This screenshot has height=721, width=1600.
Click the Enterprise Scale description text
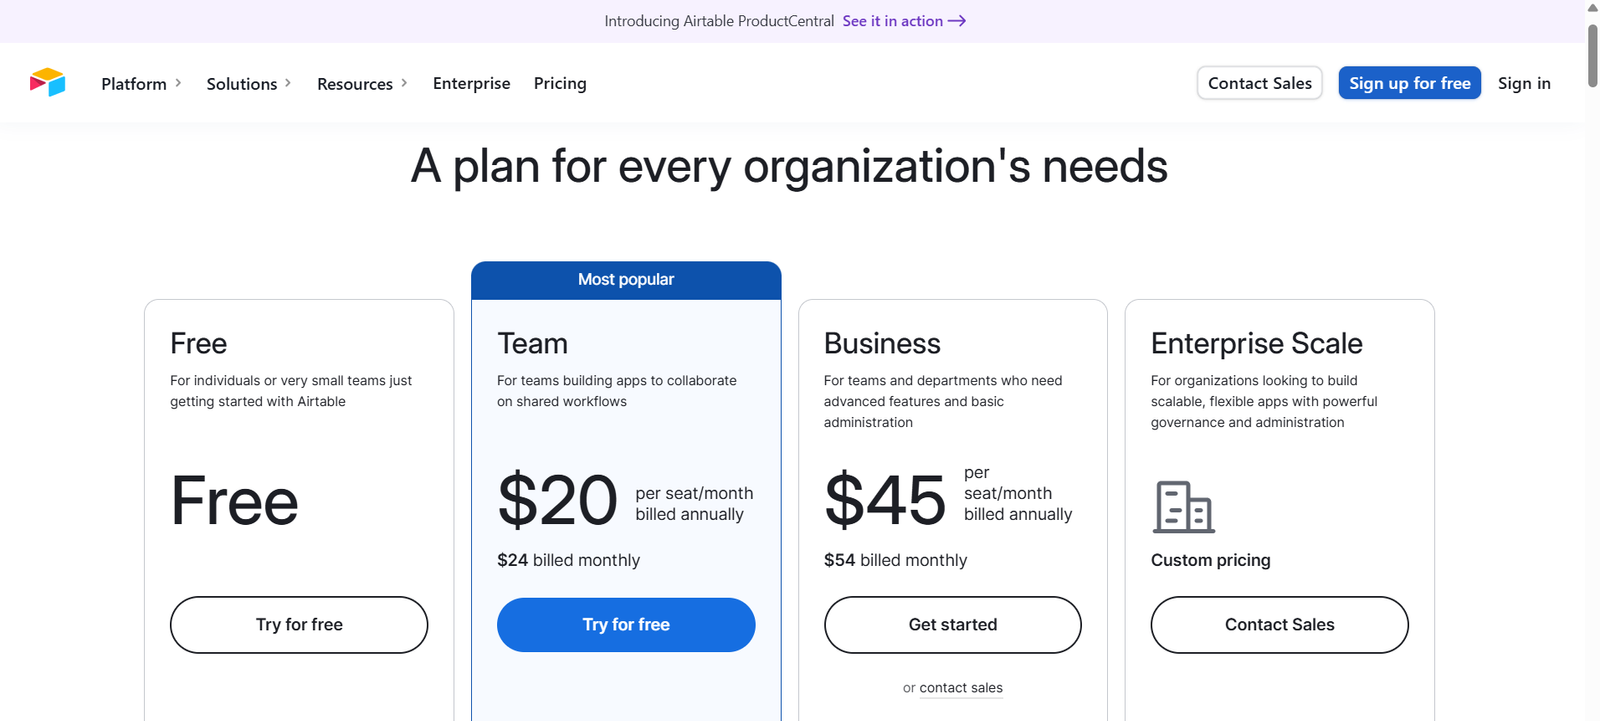[1264, 401]
